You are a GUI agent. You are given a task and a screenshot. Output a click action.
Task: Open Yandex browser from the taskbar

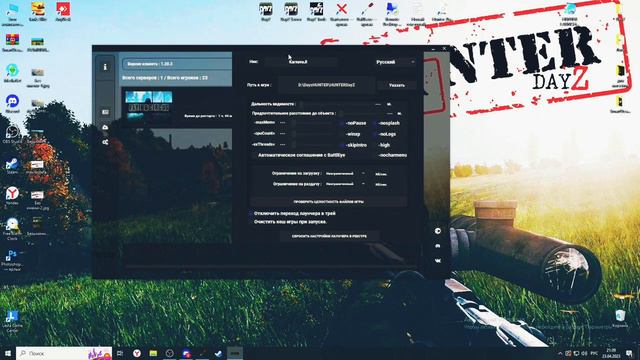click(137, 353)
